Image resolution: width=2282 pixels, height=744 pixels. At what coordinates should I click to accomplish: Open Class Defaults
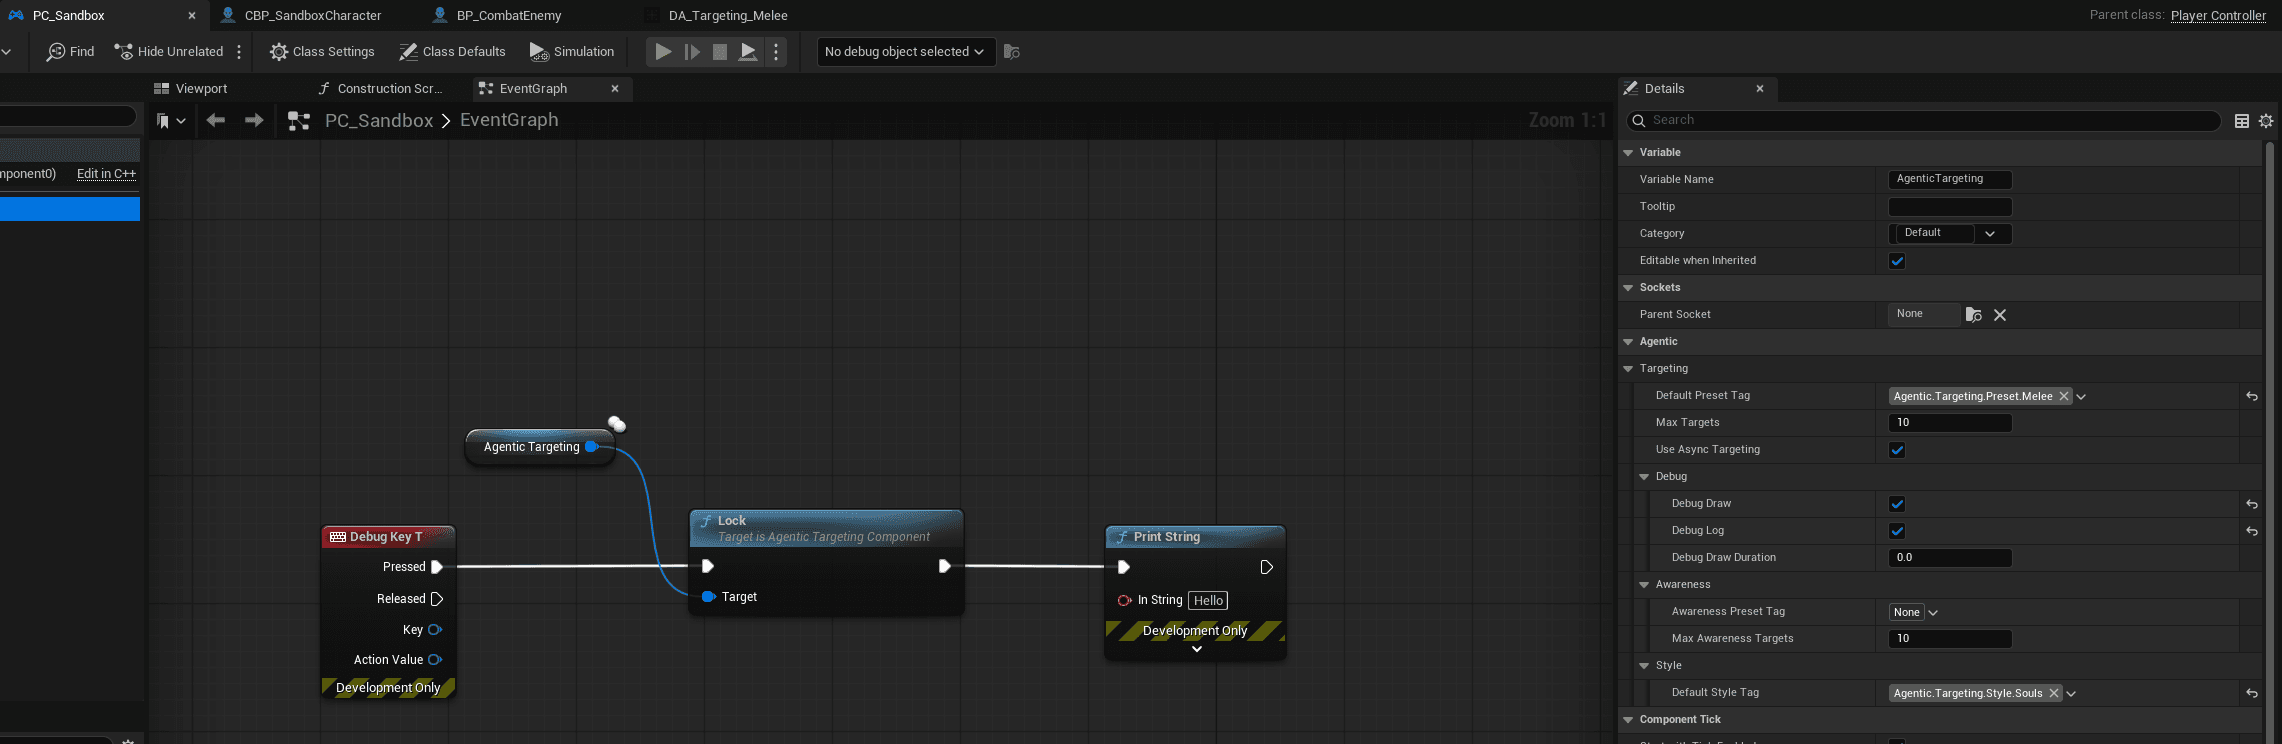pyautogui.click(x=452, y=52)
